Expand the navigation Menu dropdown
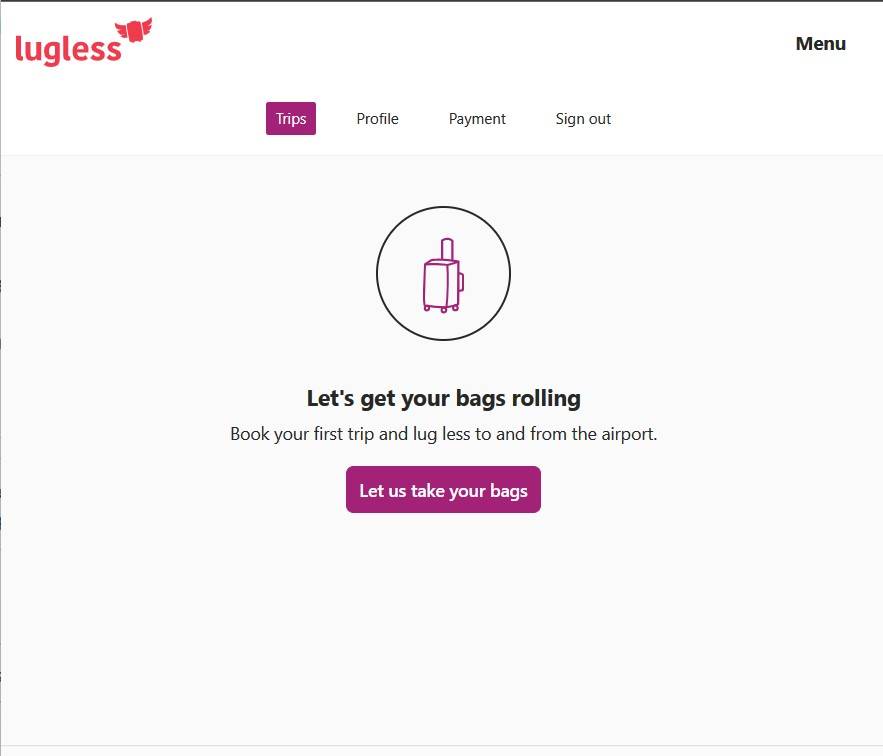The image size is (883, 756). [x=820, y=43]
